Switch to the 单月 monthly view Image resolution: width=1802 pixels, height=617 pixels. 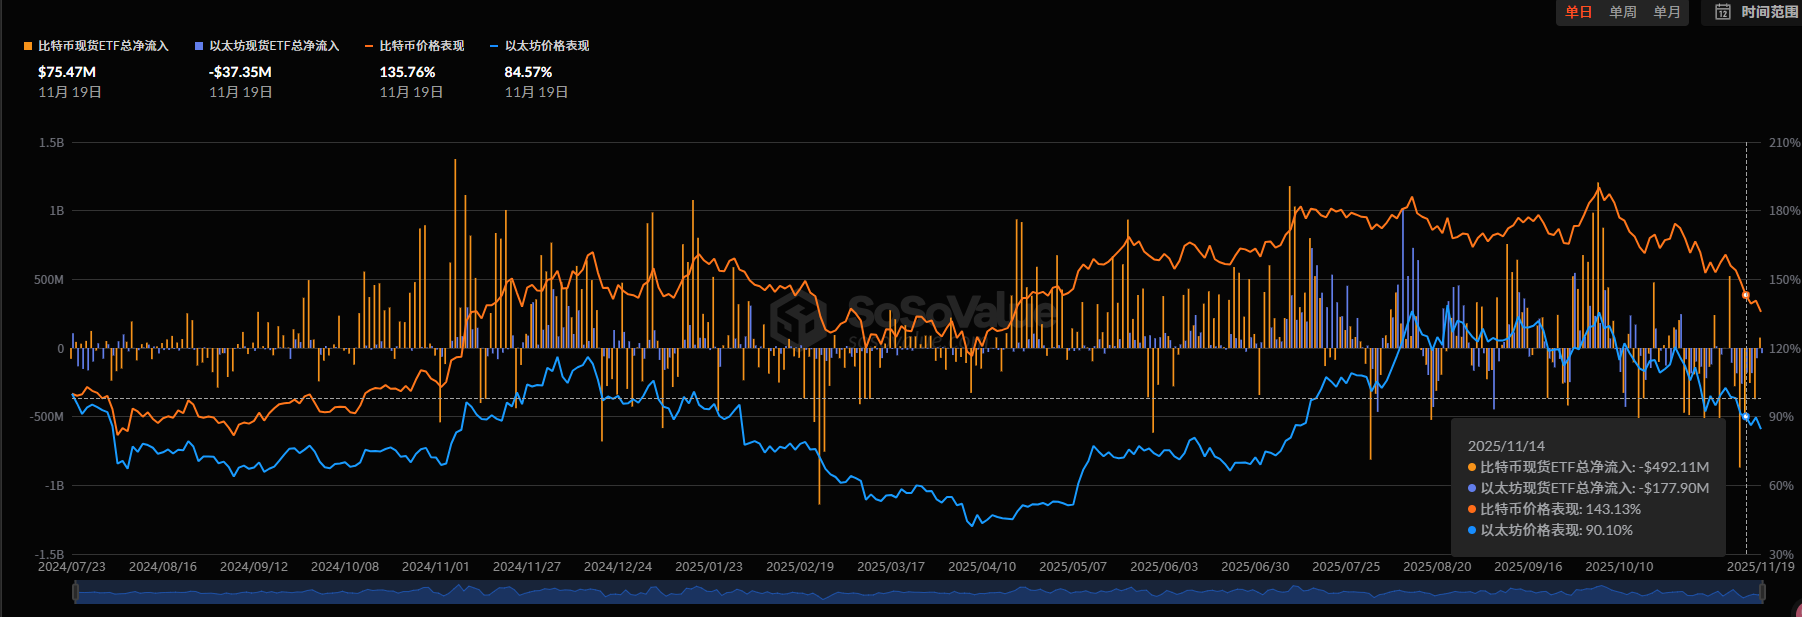[x=1667, y=12]
